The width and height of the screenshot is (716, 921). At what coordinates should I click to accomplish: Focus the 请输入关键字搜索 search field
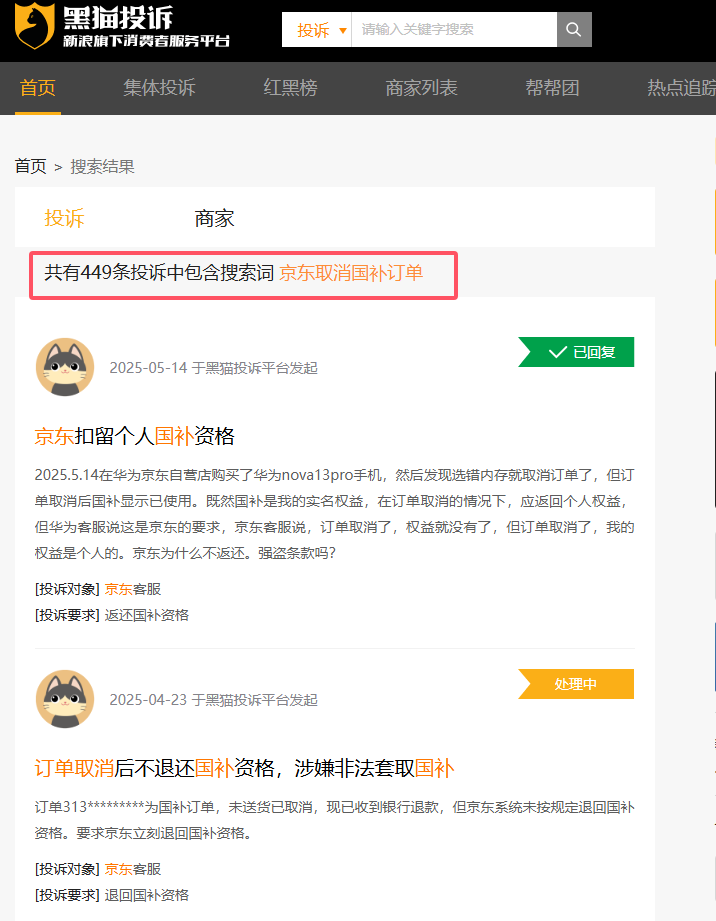pyautogui.click(x=454, y=29)
